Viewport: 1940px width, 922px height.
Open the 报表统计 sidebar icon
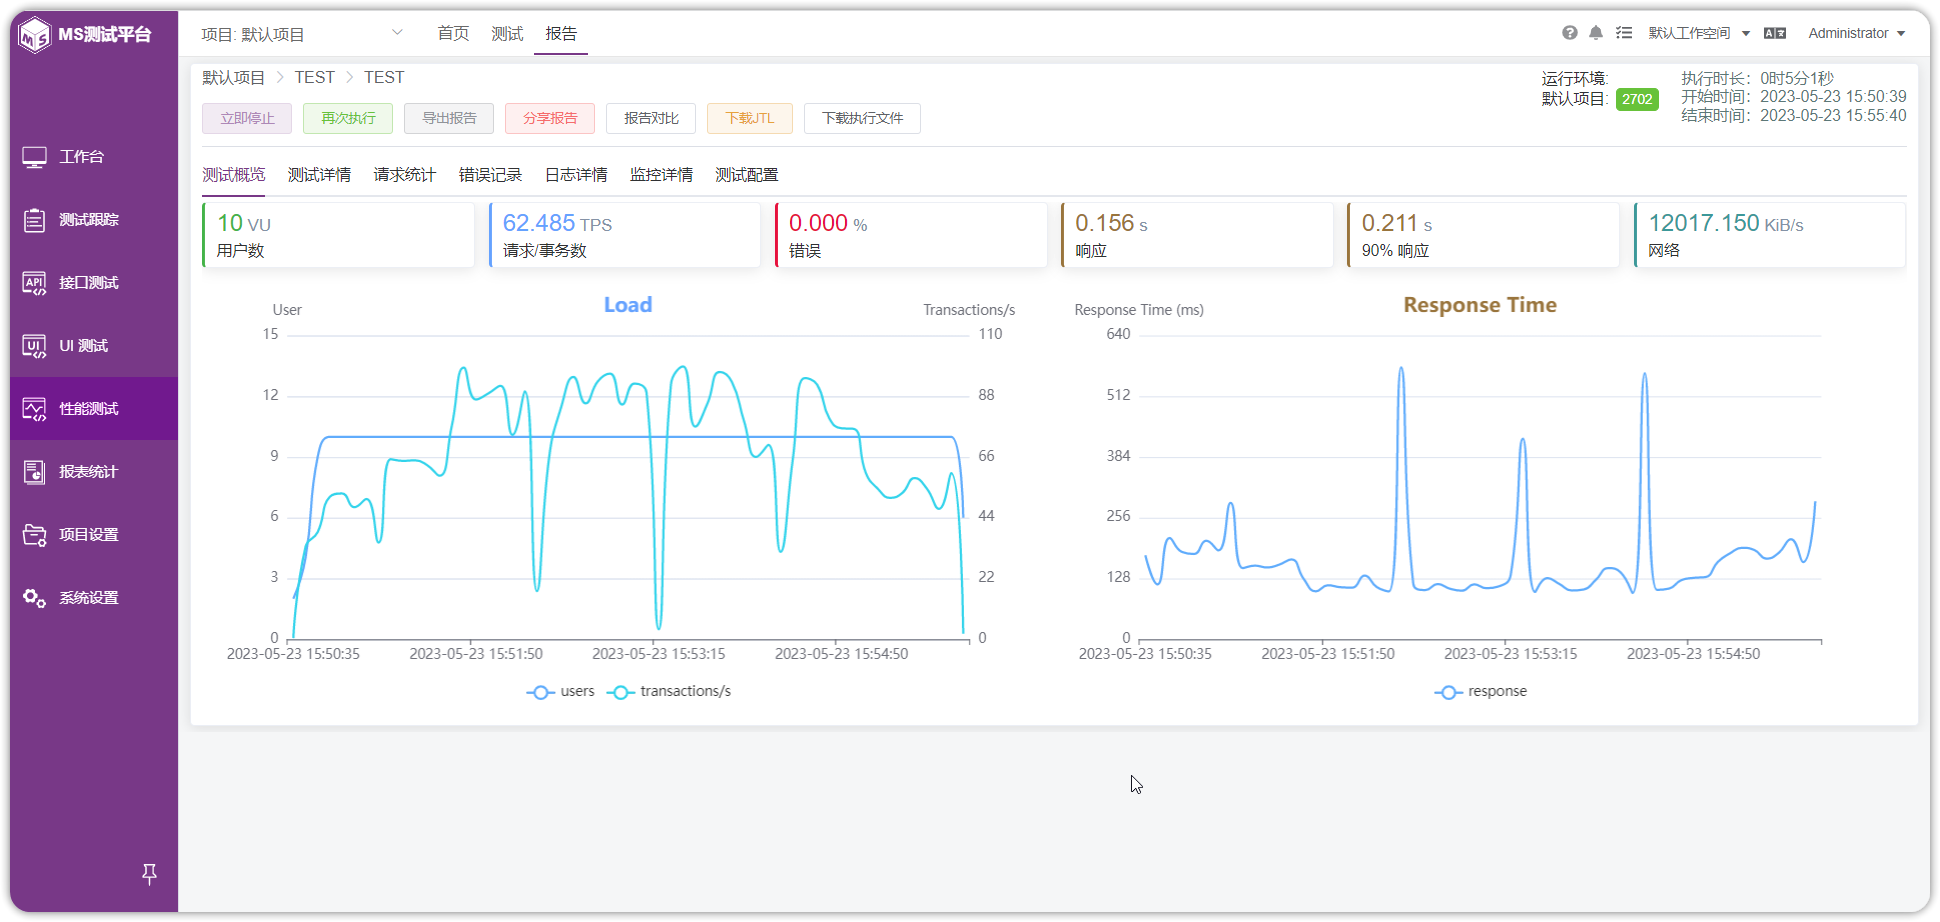pyautogui.click(x=35, y=472)
